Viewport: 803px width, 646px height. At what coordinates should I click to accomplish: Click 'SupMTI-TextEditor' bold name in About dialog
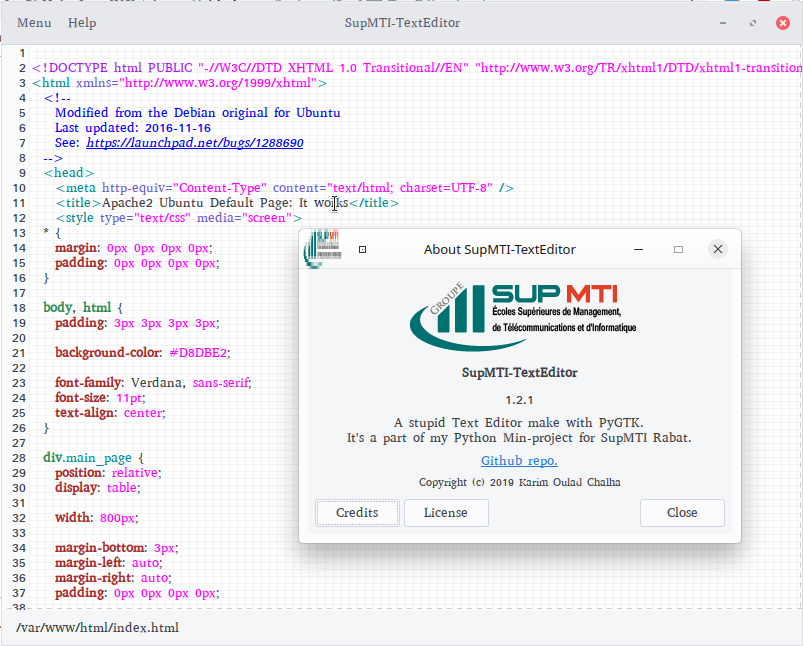pos(519,372)
